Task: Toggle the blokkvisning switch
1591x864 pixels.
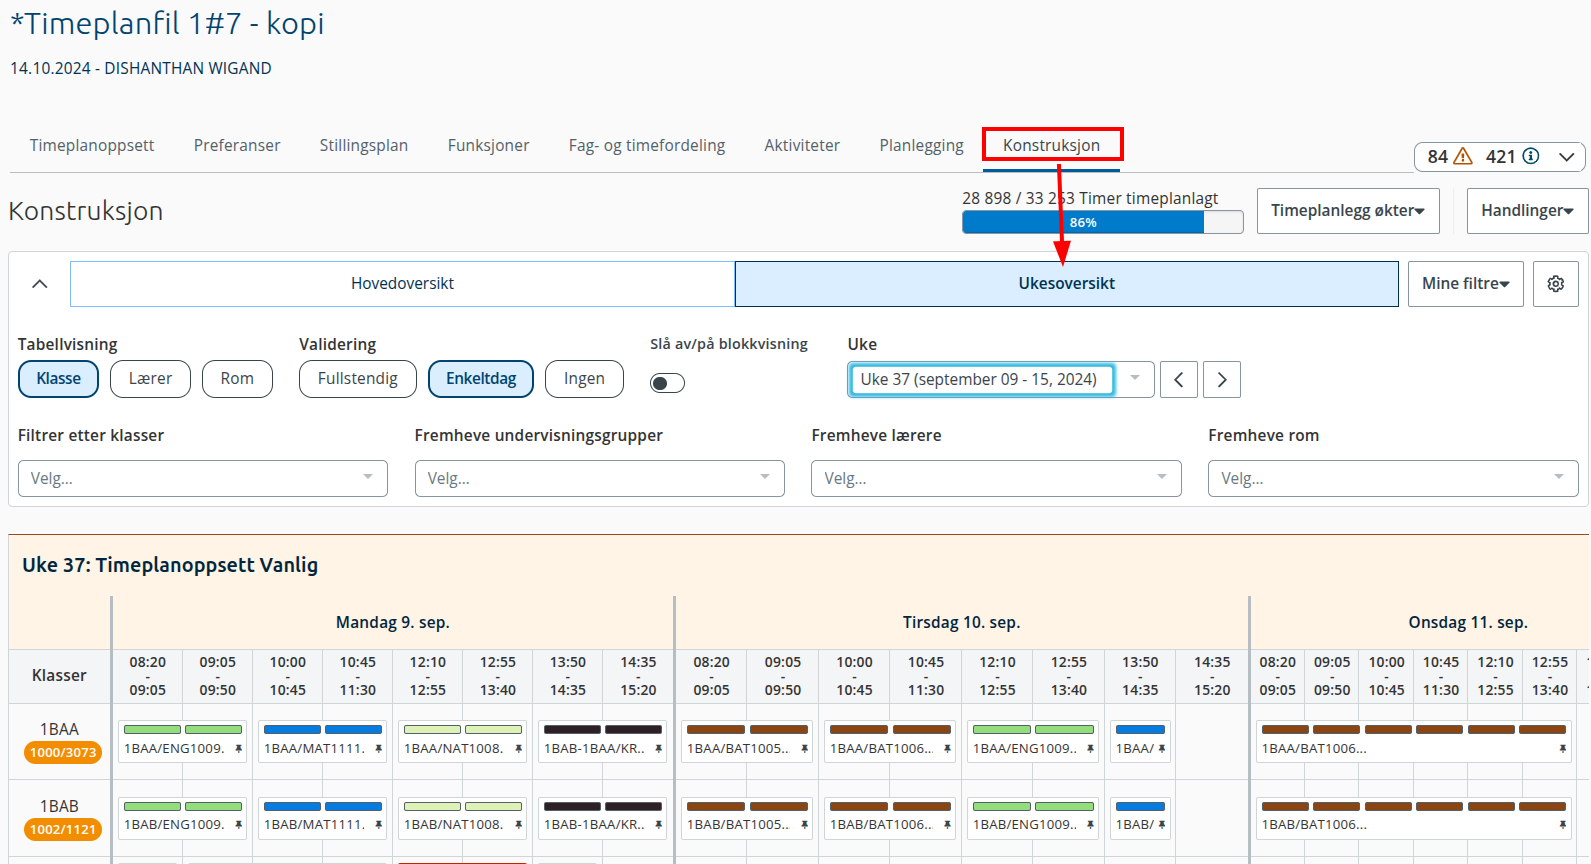Action: pyautogui.click(x=667, y=383)
